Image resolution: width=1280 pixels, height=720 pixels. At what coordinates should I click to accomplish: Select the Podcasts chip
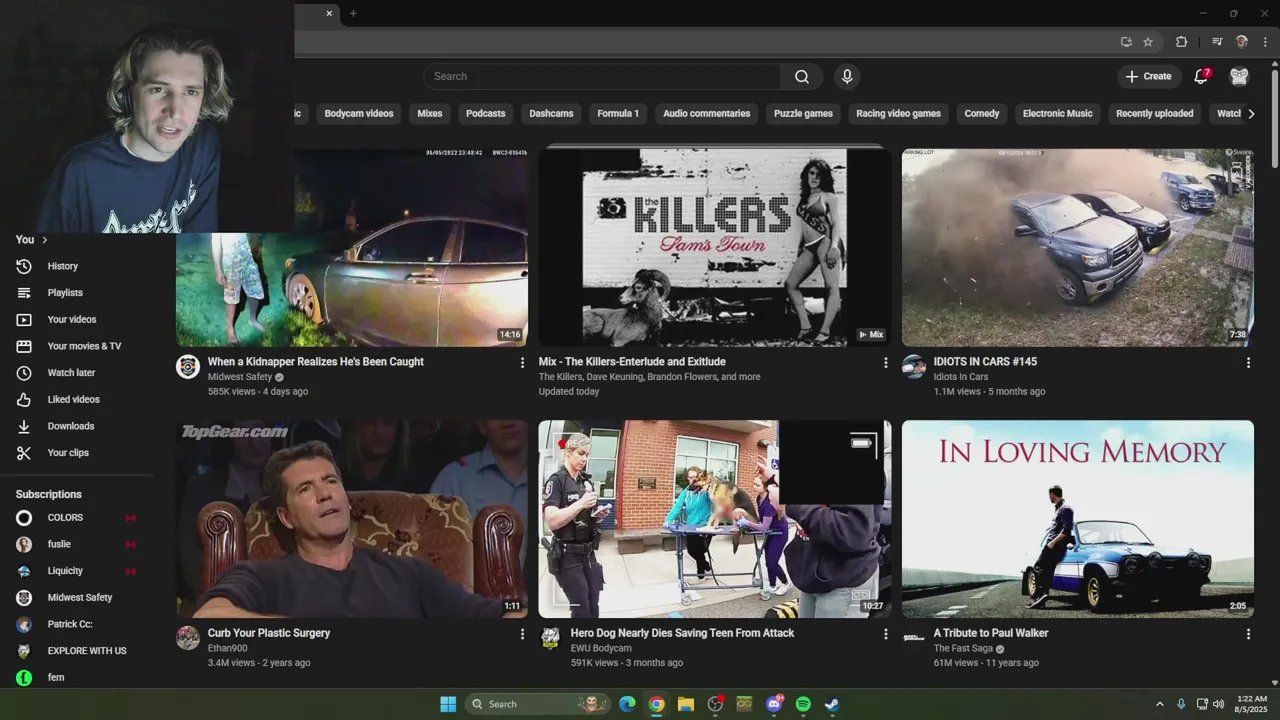[486, 114]
